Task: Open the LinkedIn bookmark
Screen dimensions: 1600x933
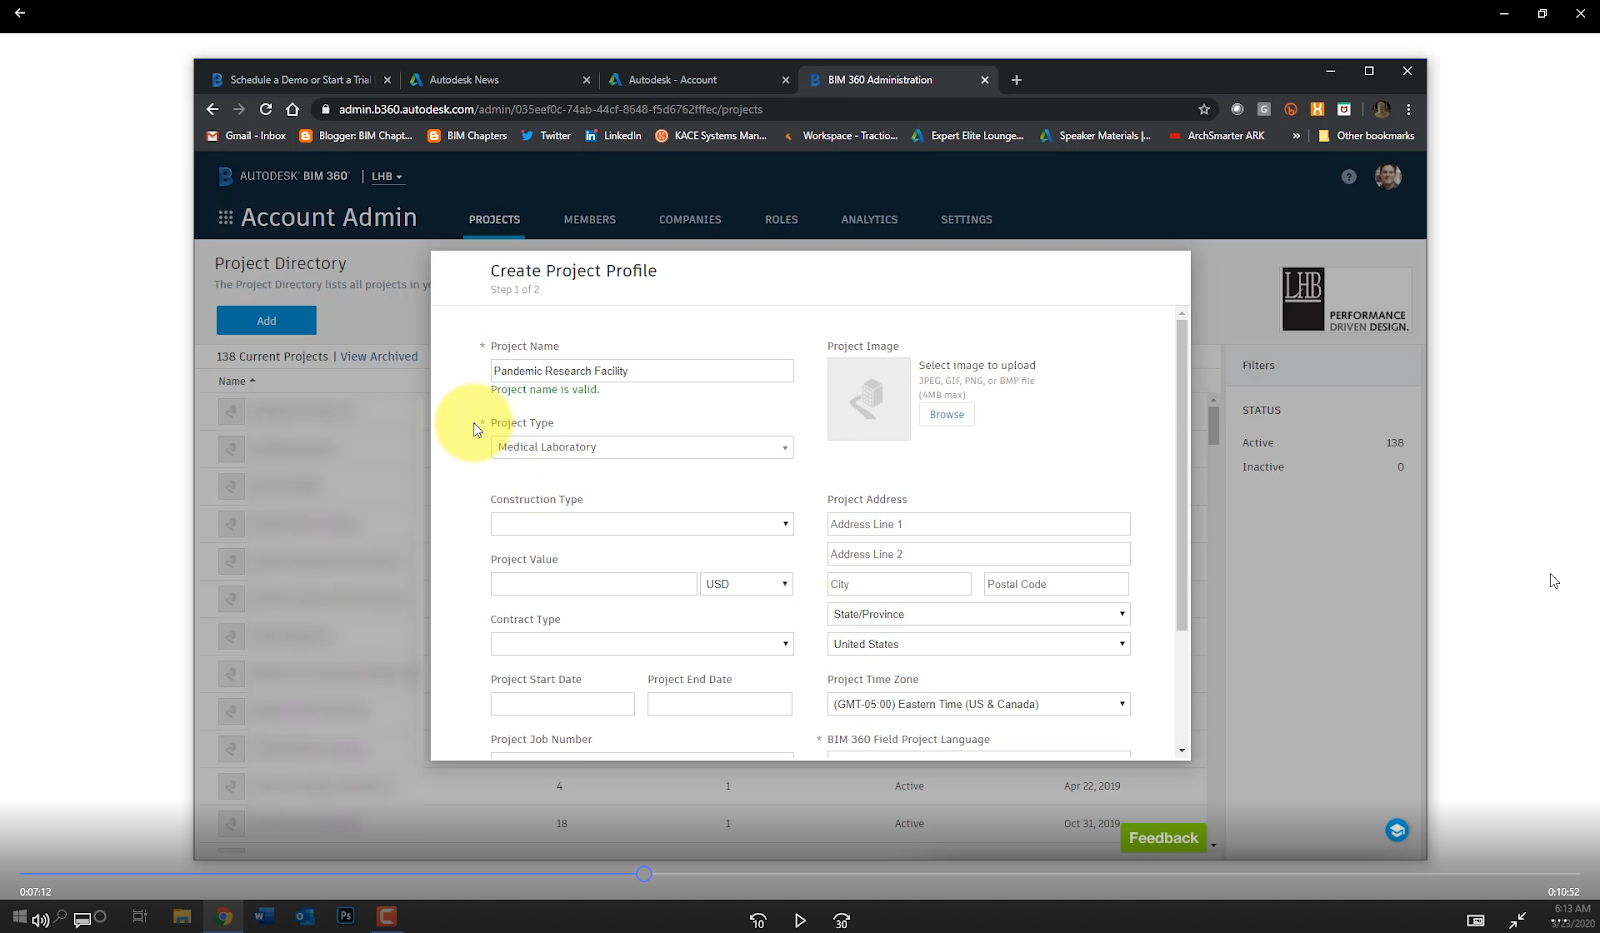Action: (614, 136)
